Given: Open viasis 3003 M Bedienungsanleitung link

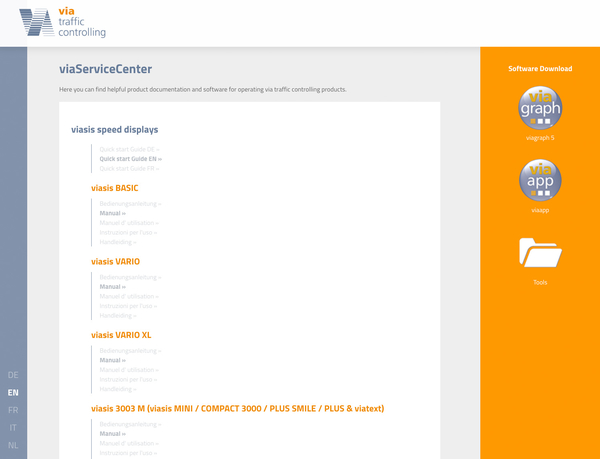Looking at the screenshot, I should click(x=130, y=424).
